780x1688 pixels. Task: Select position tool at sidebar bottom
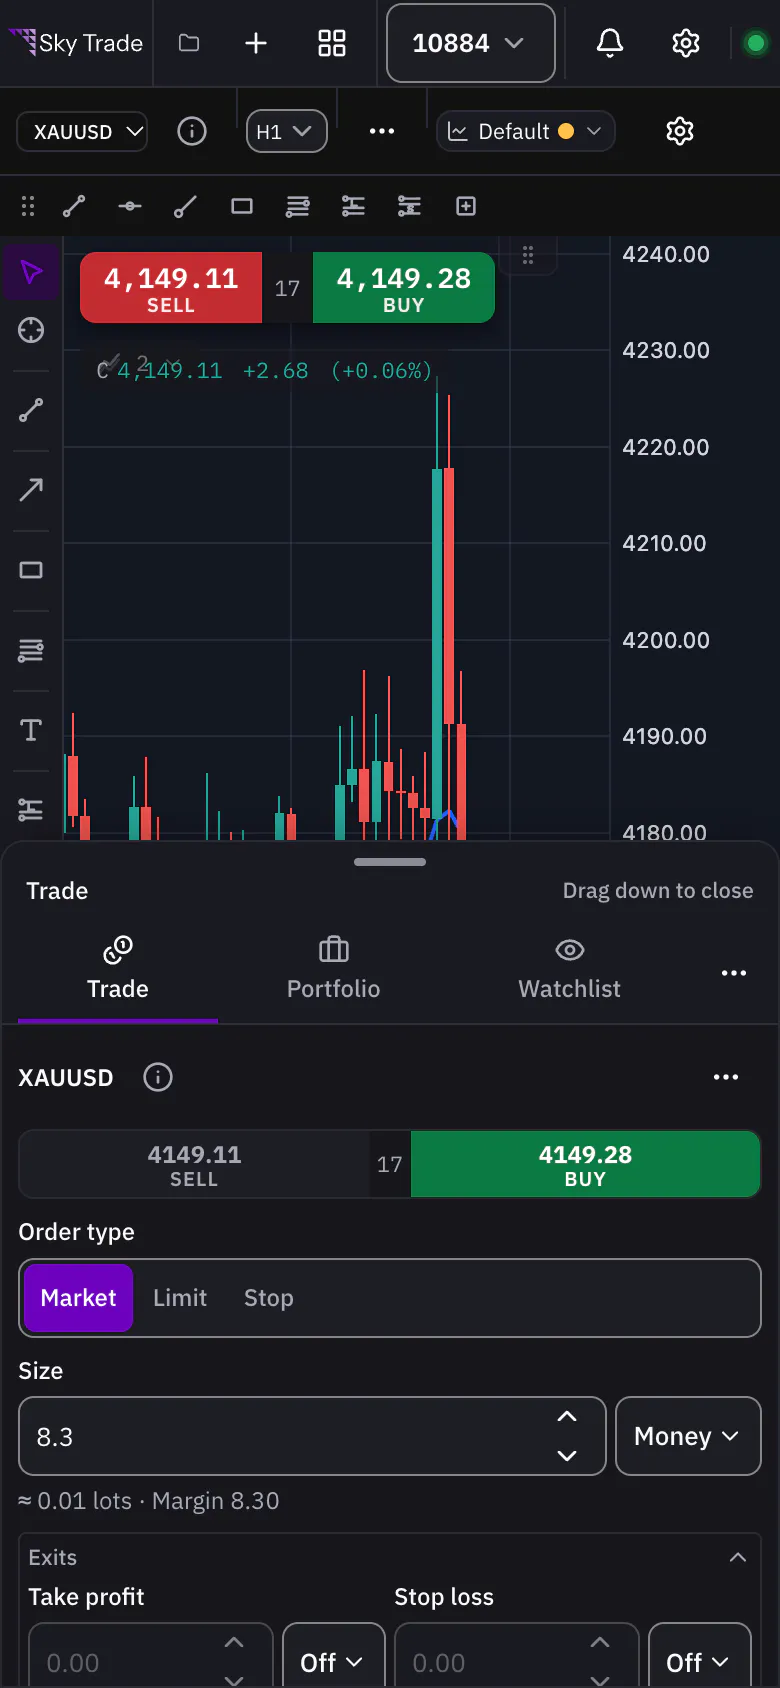(31, 809)
